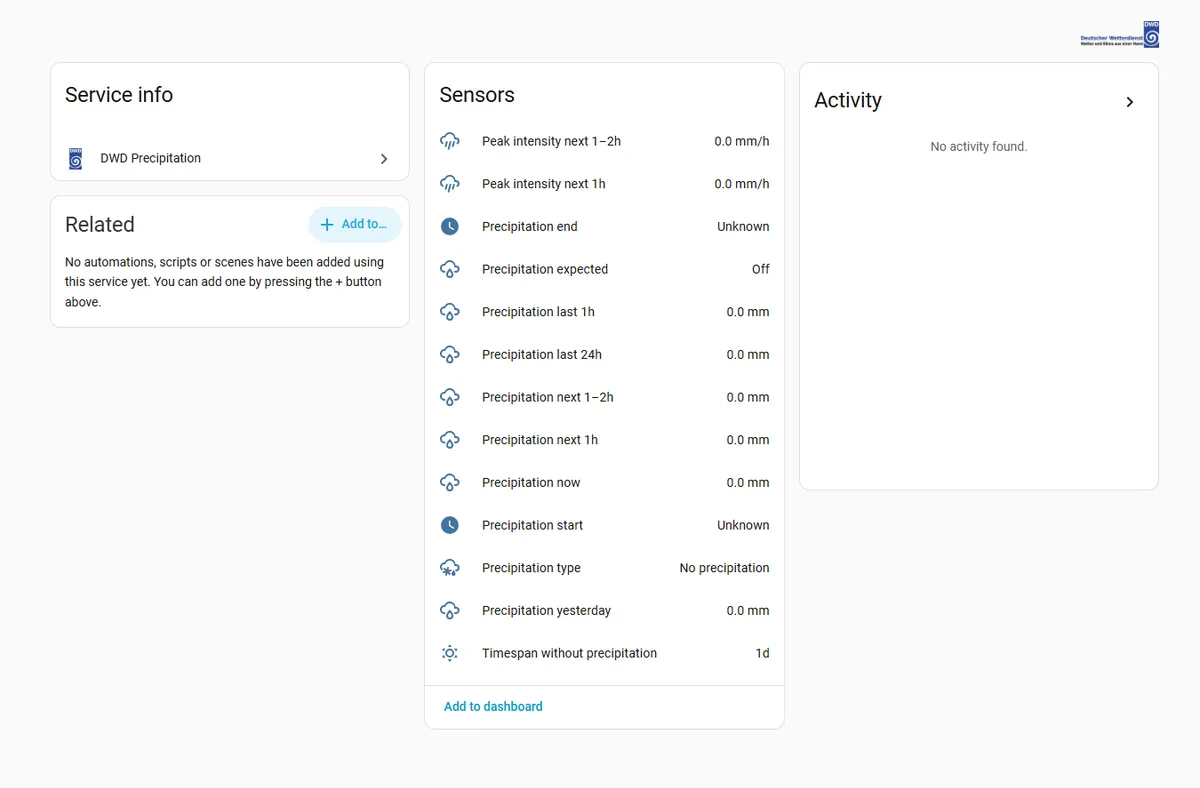Select the Precipitation end sensor label
This screenshot has width=1200, height=788.
[529, 227]
